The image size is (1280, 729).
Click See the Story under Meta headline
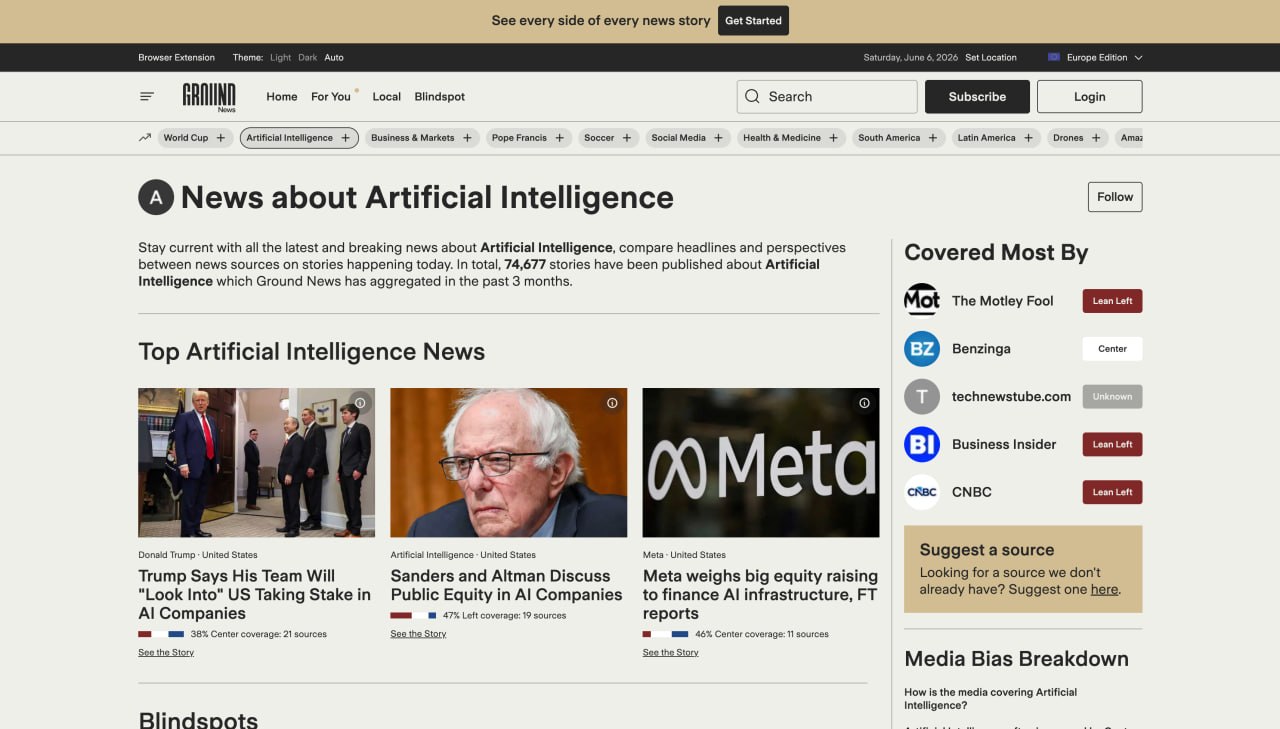point(670,652)
